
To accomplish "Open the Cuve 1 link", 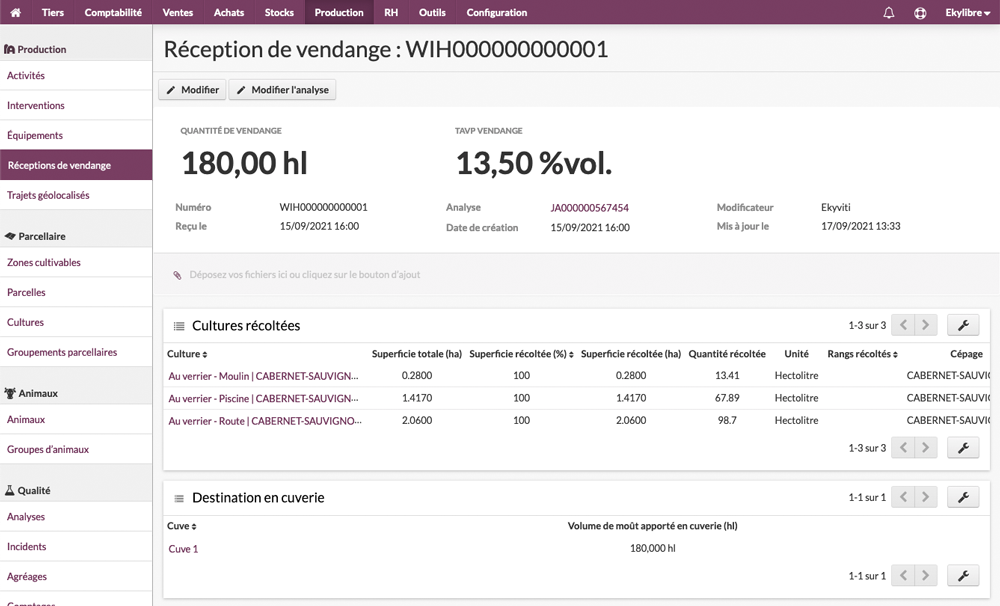I will click(183, 549).
